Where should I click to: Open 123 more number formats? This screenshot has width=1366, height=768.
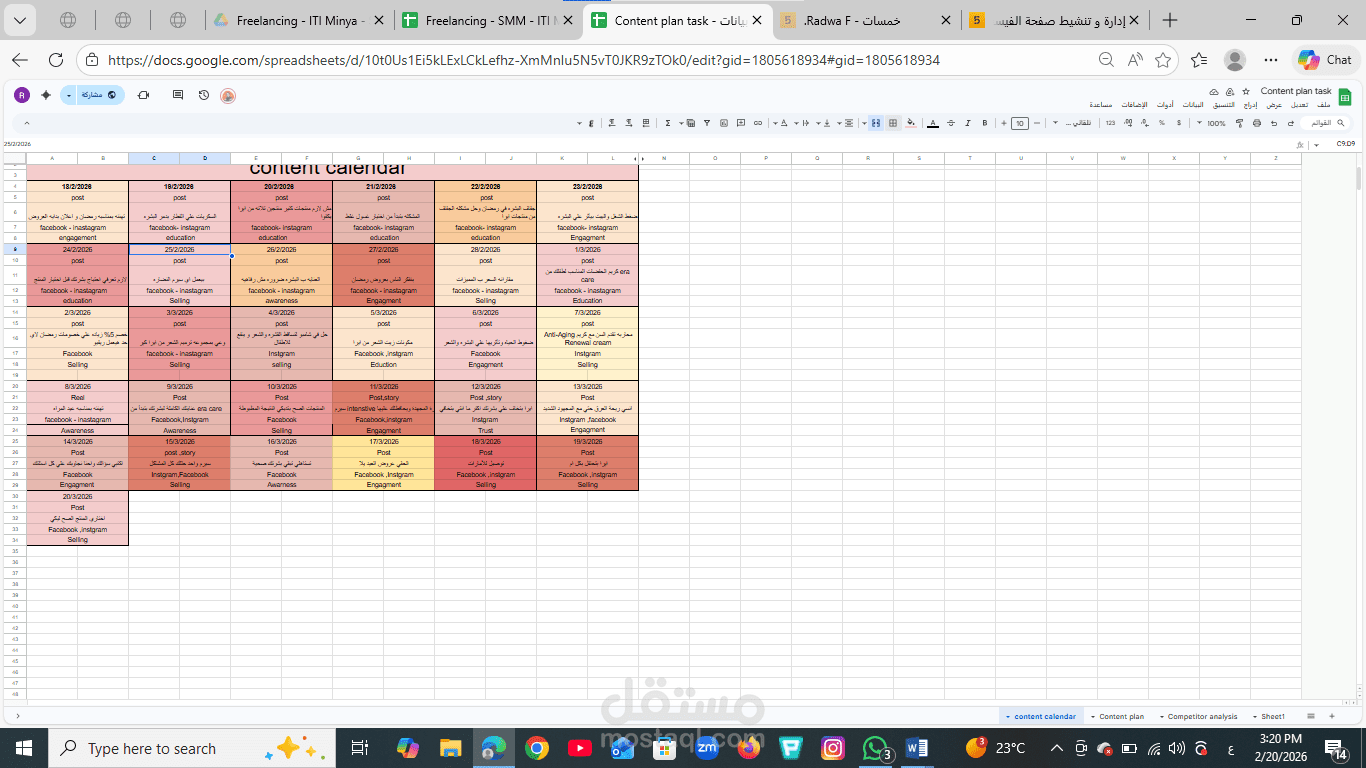1110,123
